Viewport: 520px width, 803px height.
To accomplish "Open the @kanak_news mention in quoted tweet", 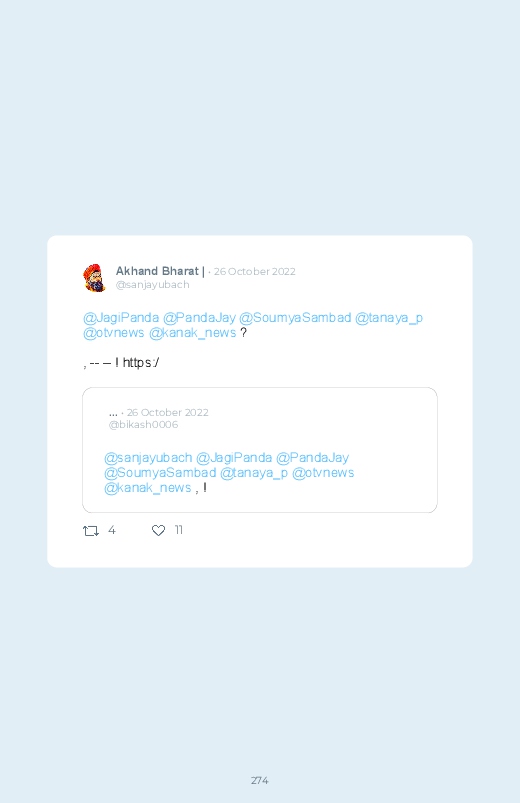I will point(148,488).
